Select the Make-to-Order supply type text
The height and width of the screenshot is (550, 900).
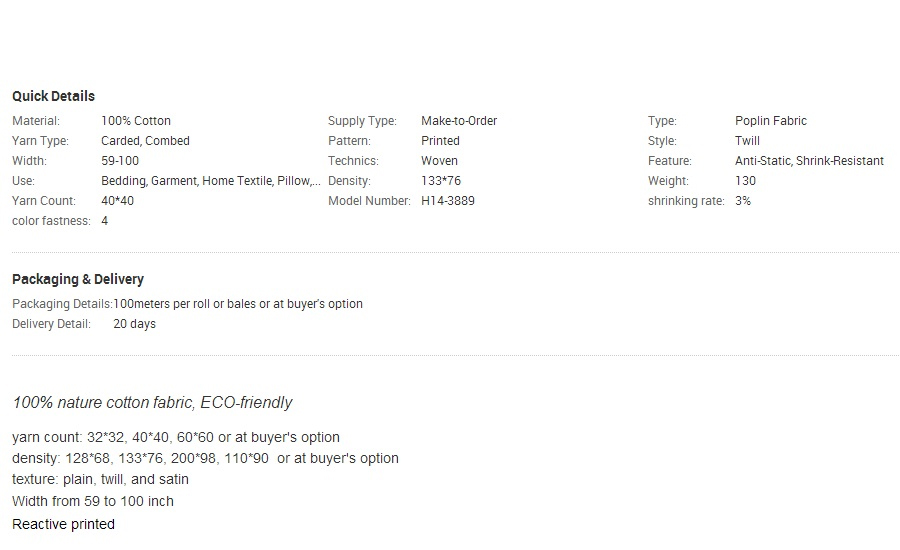[x=459, y=121]
